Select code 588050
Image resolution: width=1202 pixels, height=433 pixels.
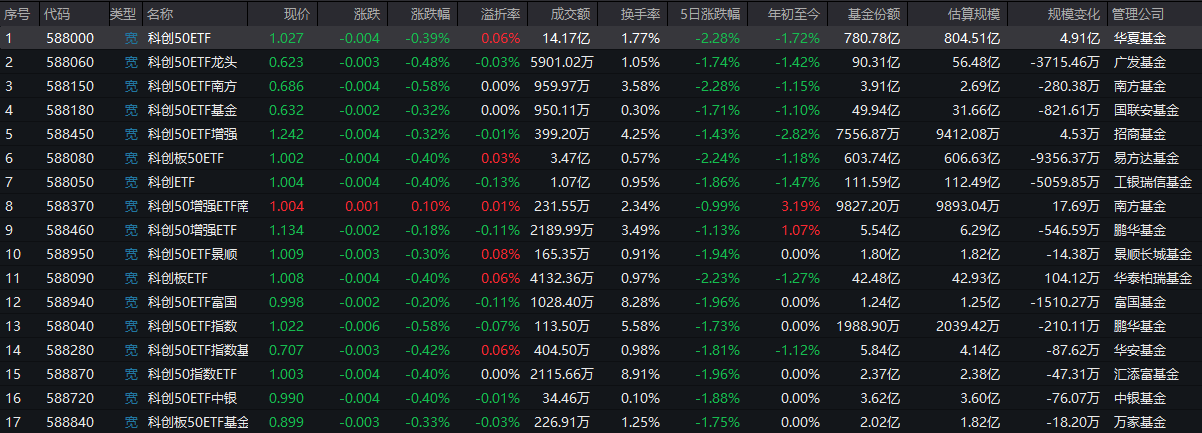coord(70,182)
